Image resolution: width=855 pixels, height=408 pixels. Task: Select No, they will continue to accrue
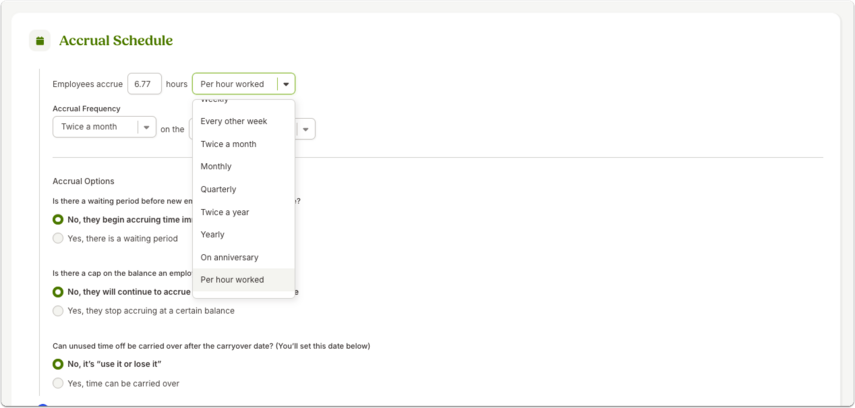tap(58, 292)
